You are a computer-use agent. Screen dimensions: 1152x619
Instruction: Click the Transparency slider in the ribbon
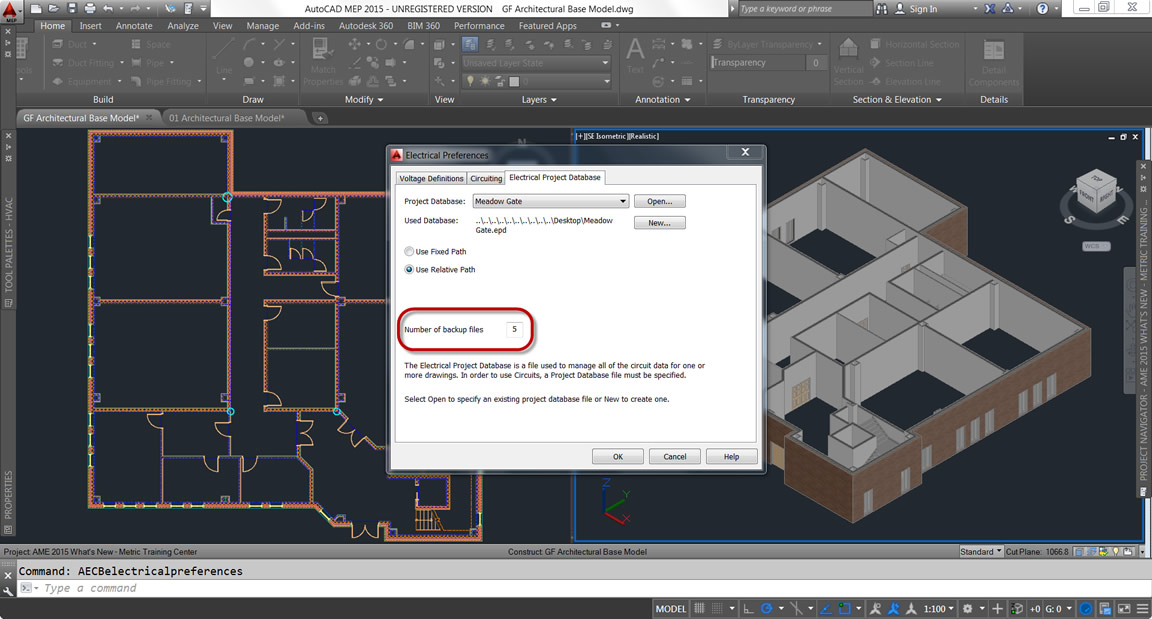click(x=757, y=63)
